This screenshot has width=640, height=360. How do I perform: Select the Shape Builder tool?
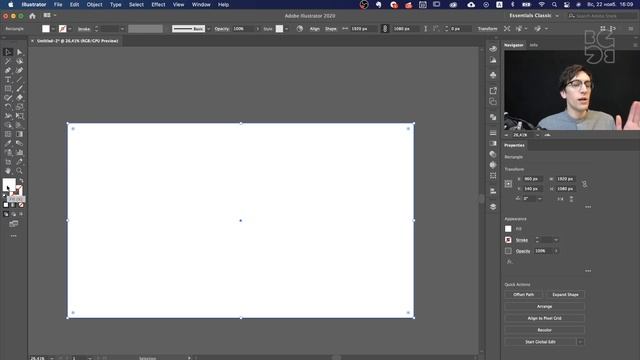[x=8, y=125]
